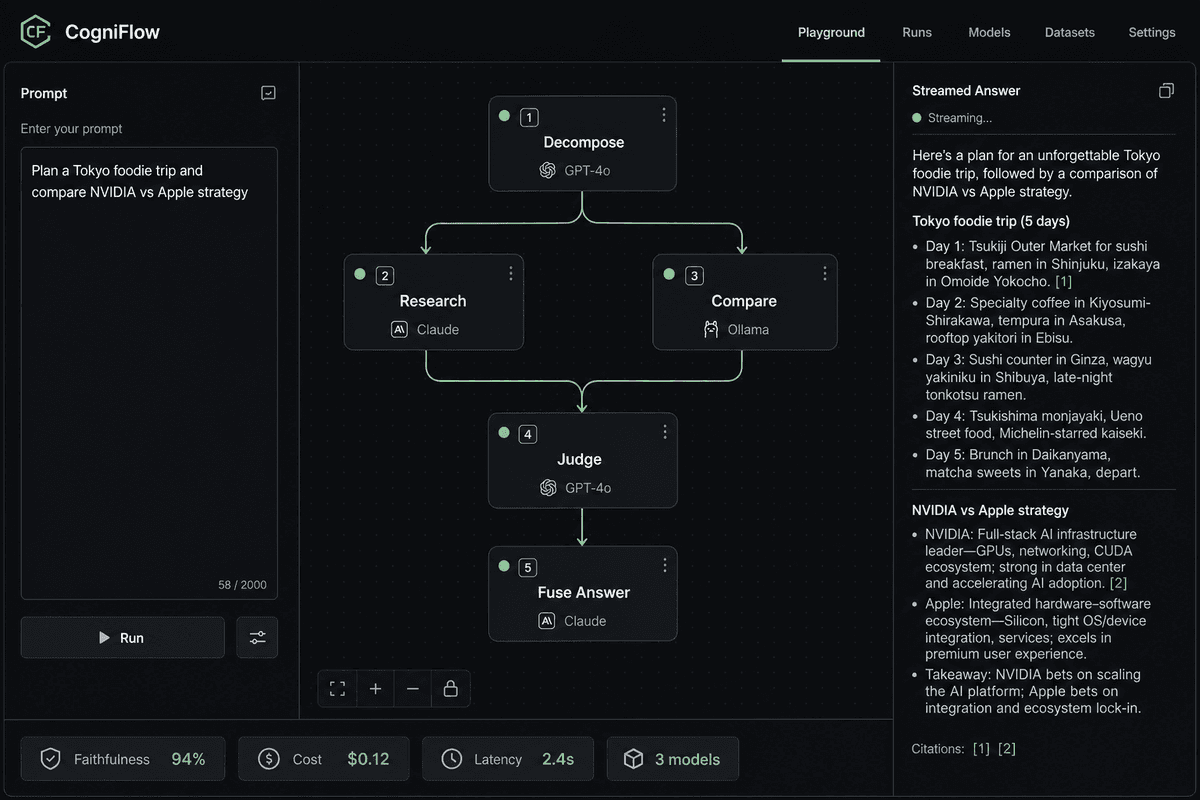Click the 58 / 2000 character counter
The width and height of the screenshot is (1200, 800).
pos(243,585)
